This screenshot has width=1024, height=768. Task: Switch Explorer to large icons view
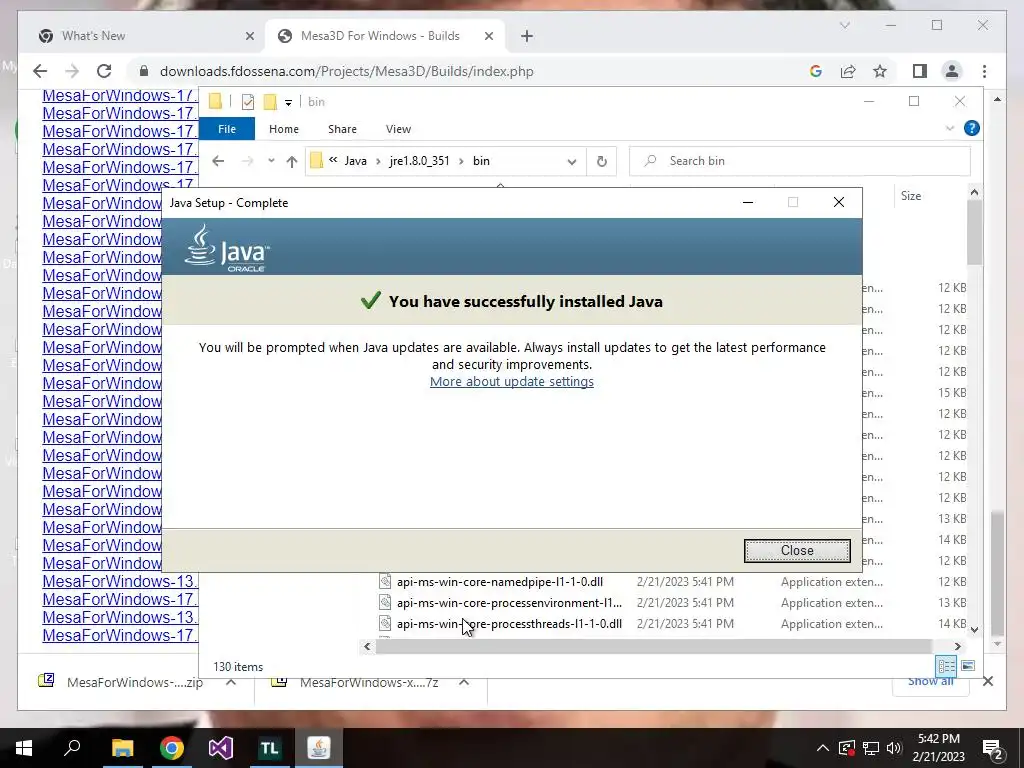click(968, 666)
